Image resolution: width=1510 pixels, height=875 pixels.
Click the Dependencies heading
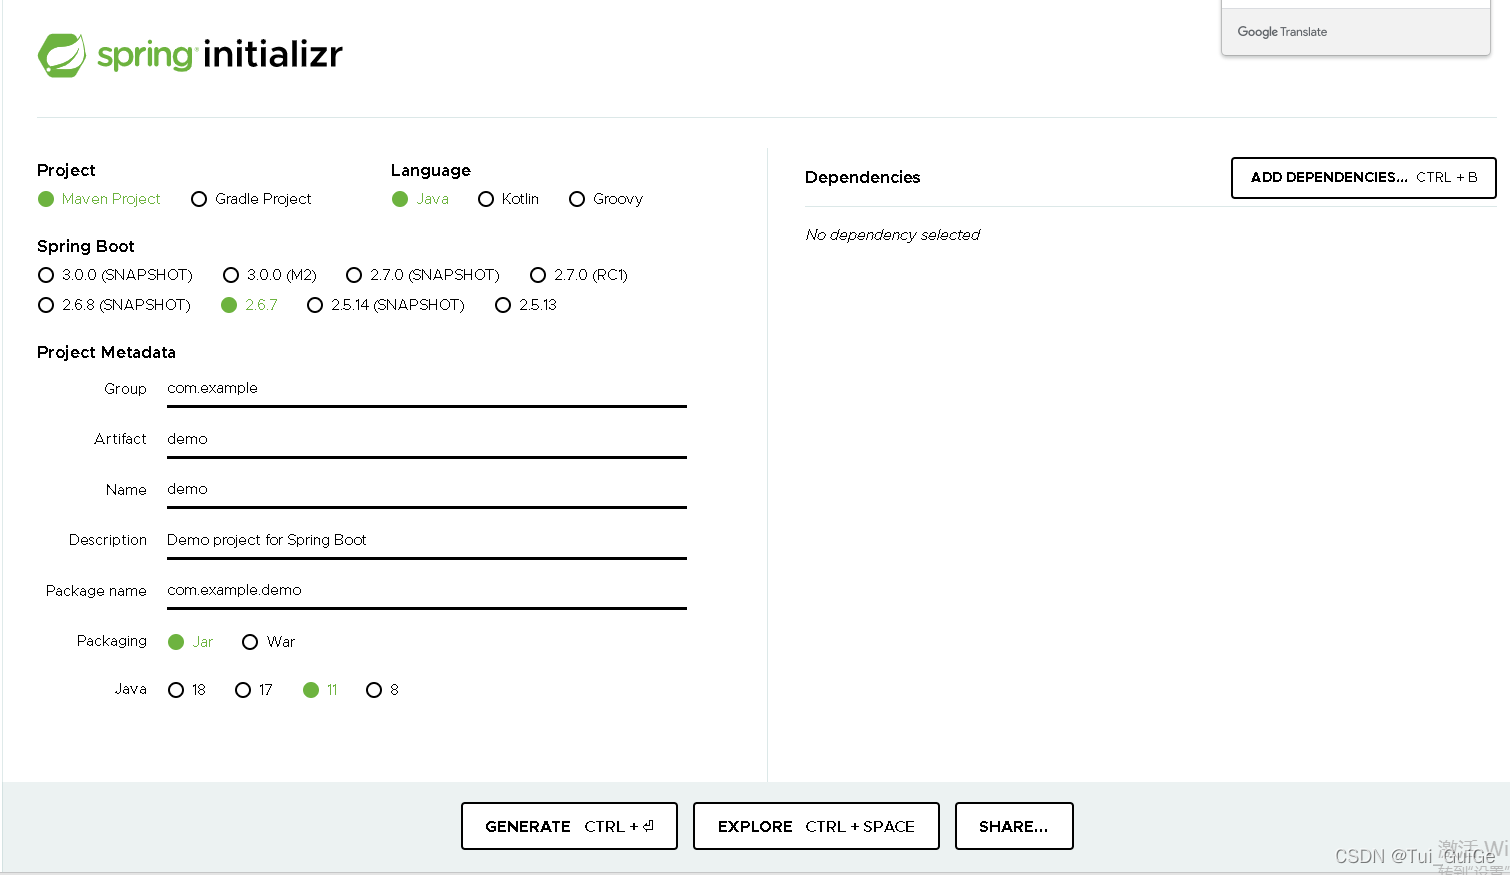pyautogui.click(x=862, y=177)
